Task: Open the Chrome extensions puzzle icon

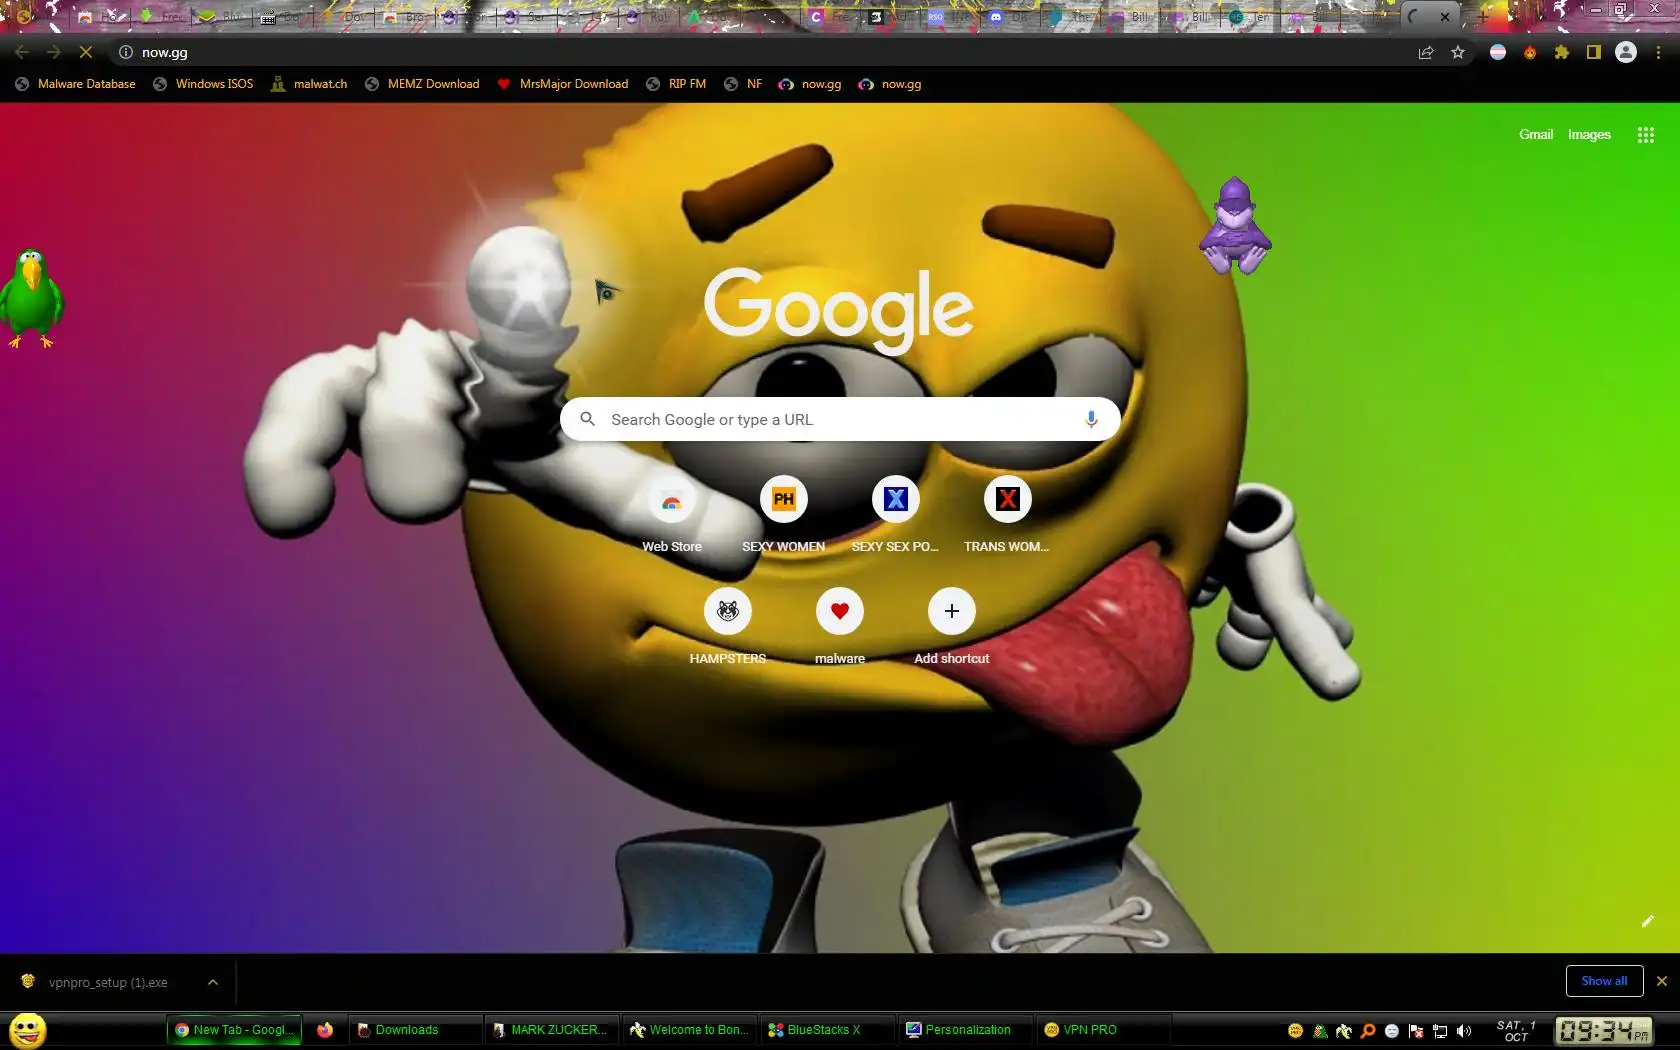Action: coord(1562,52)
